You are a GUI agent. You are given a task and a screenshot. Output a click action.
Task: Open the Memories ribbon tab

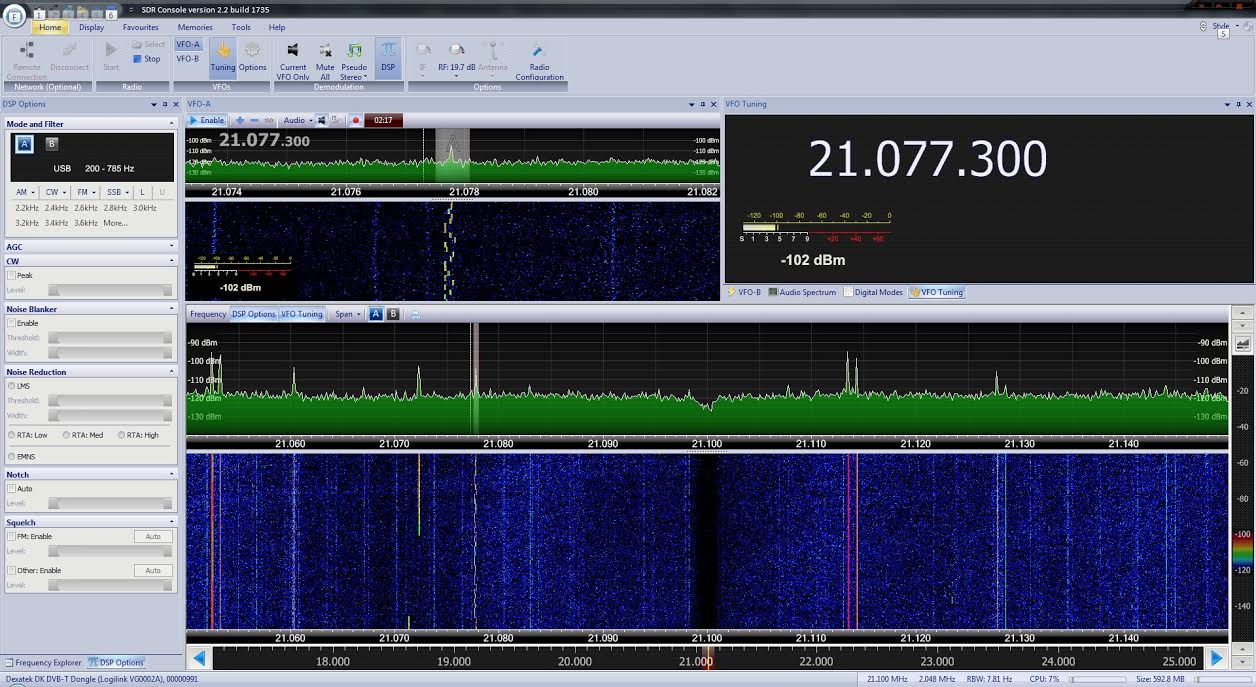[x=195, y=27]
